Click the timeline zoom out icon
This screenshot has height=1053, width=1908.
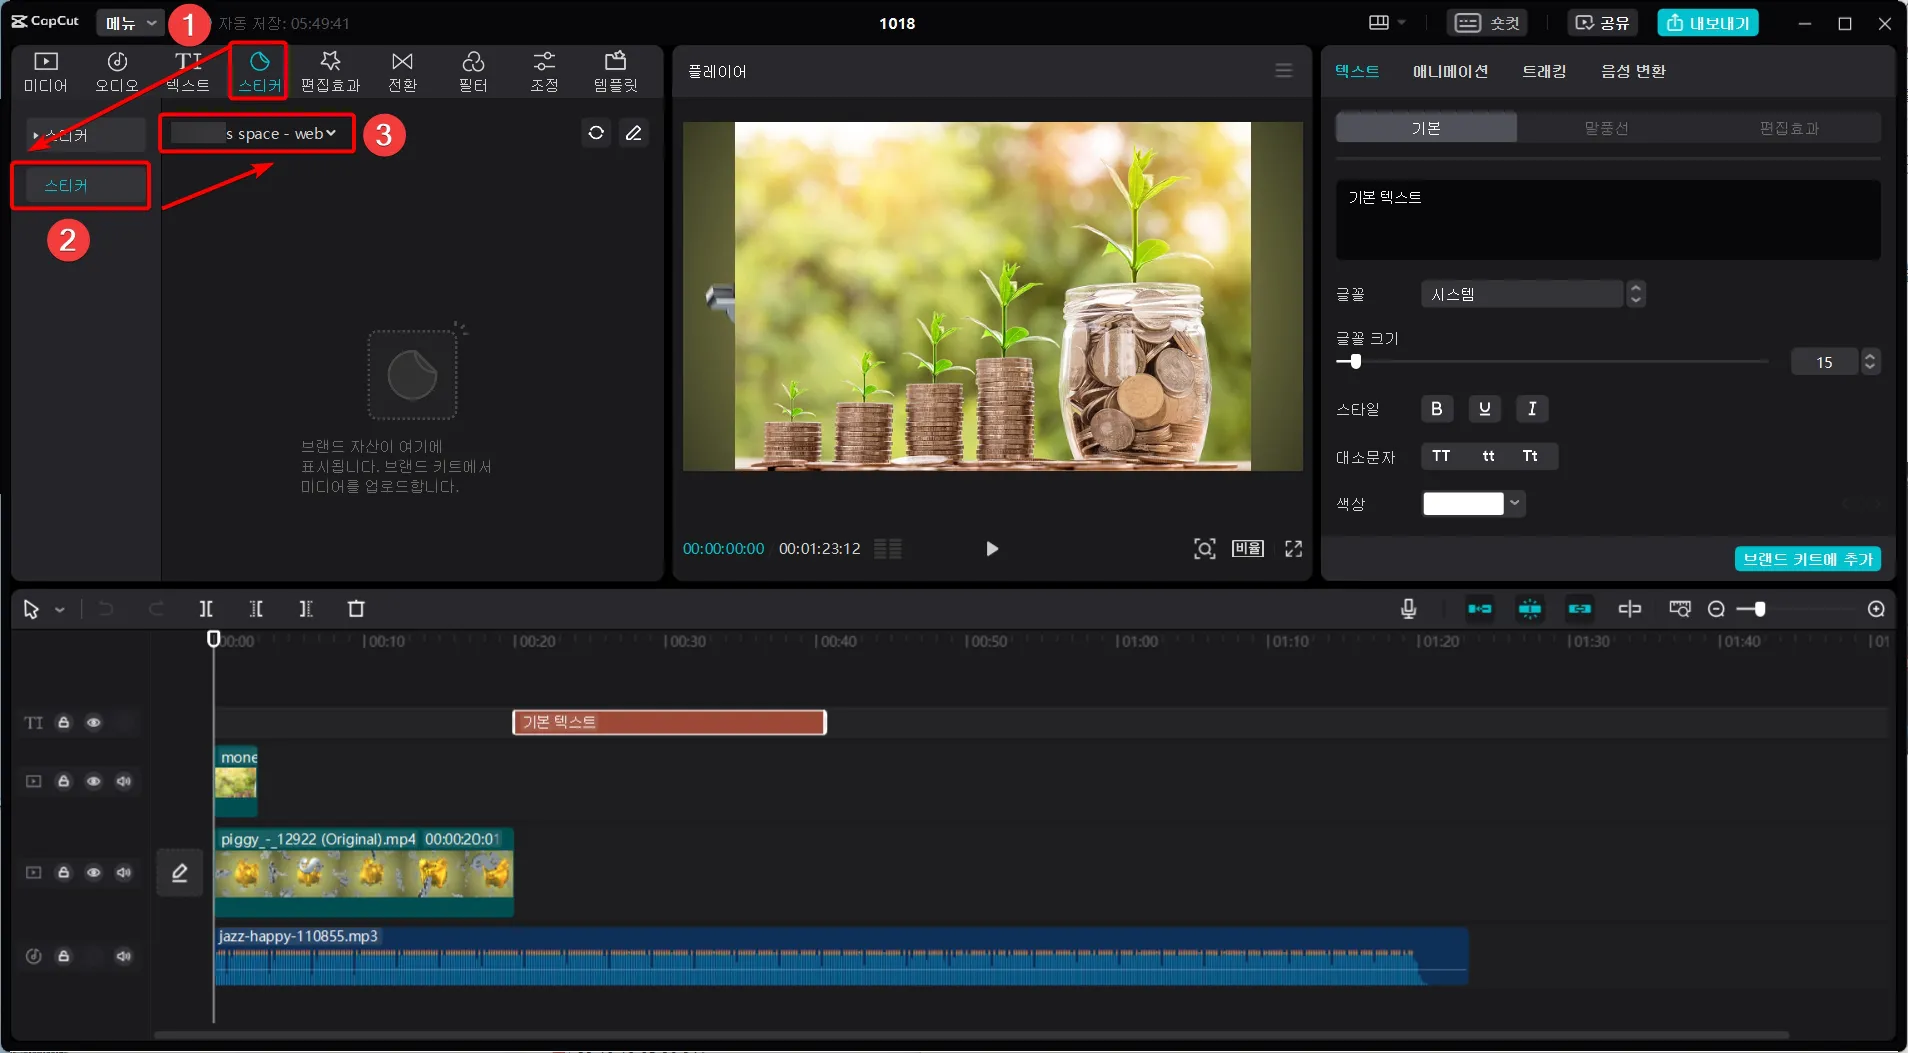1716,609
